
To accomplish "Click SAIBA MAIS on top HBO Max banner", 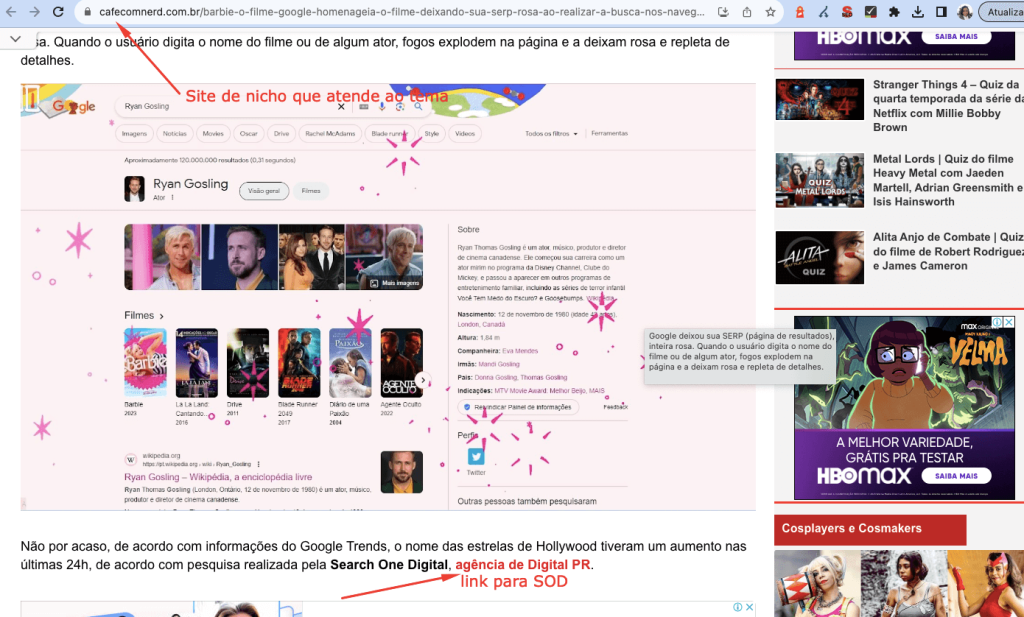I will (956, 37).
